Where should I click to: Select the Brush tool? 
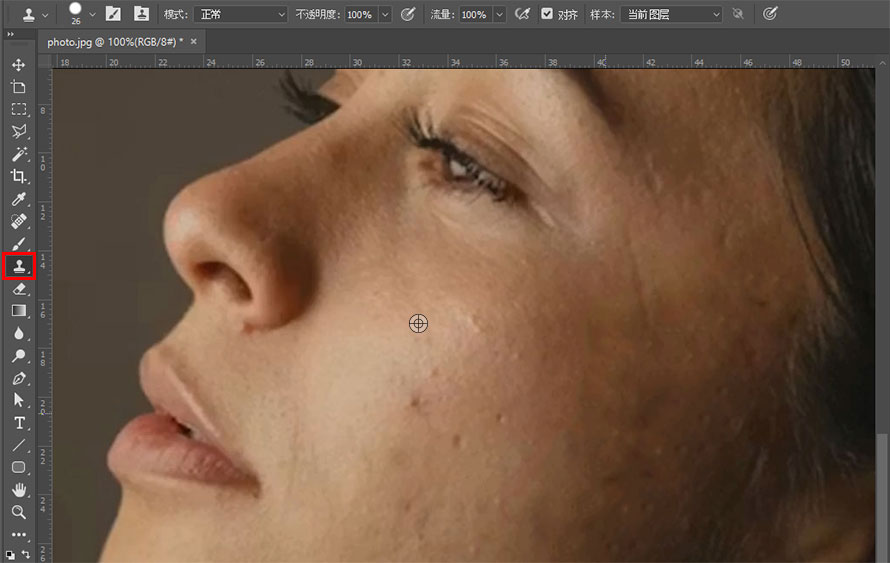19,244
